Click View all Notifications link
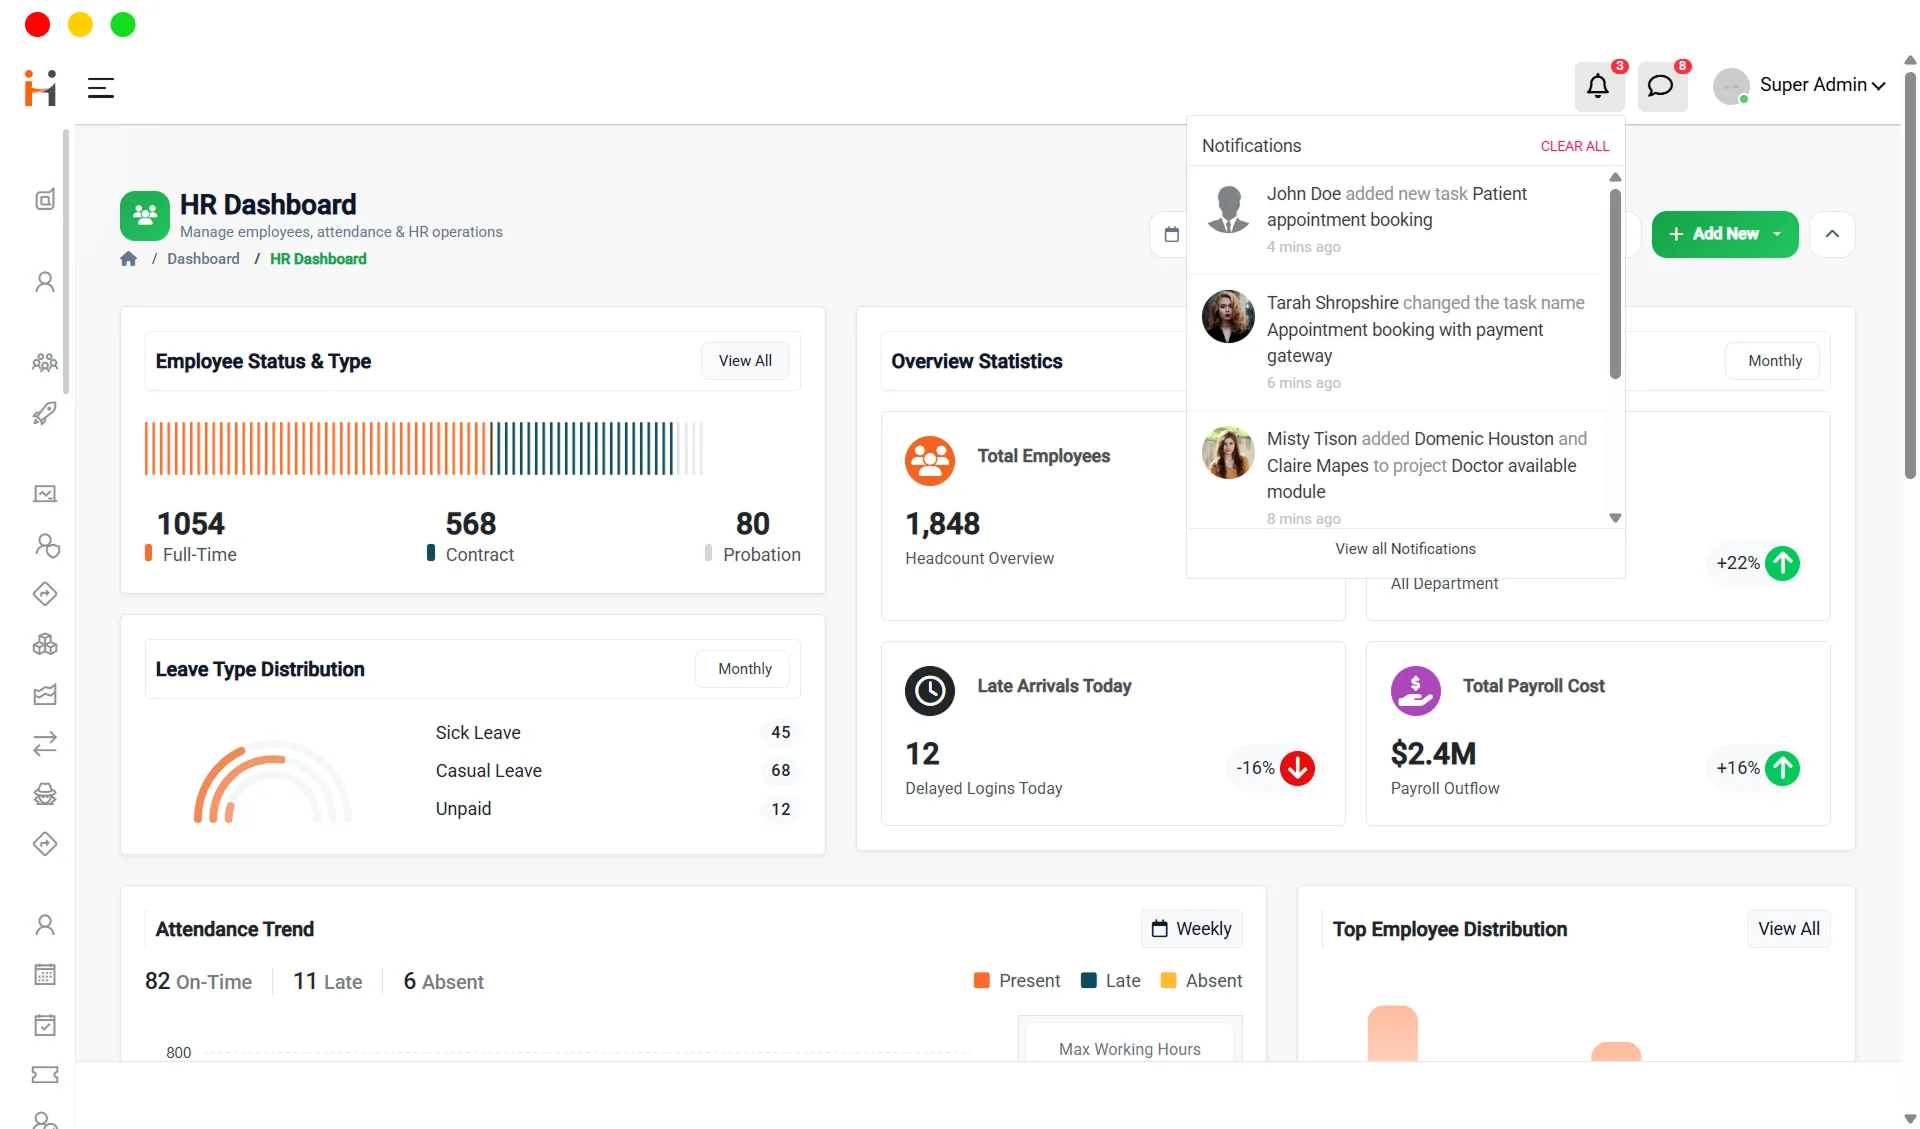1920x1129 pixels. click(1405, 549)
